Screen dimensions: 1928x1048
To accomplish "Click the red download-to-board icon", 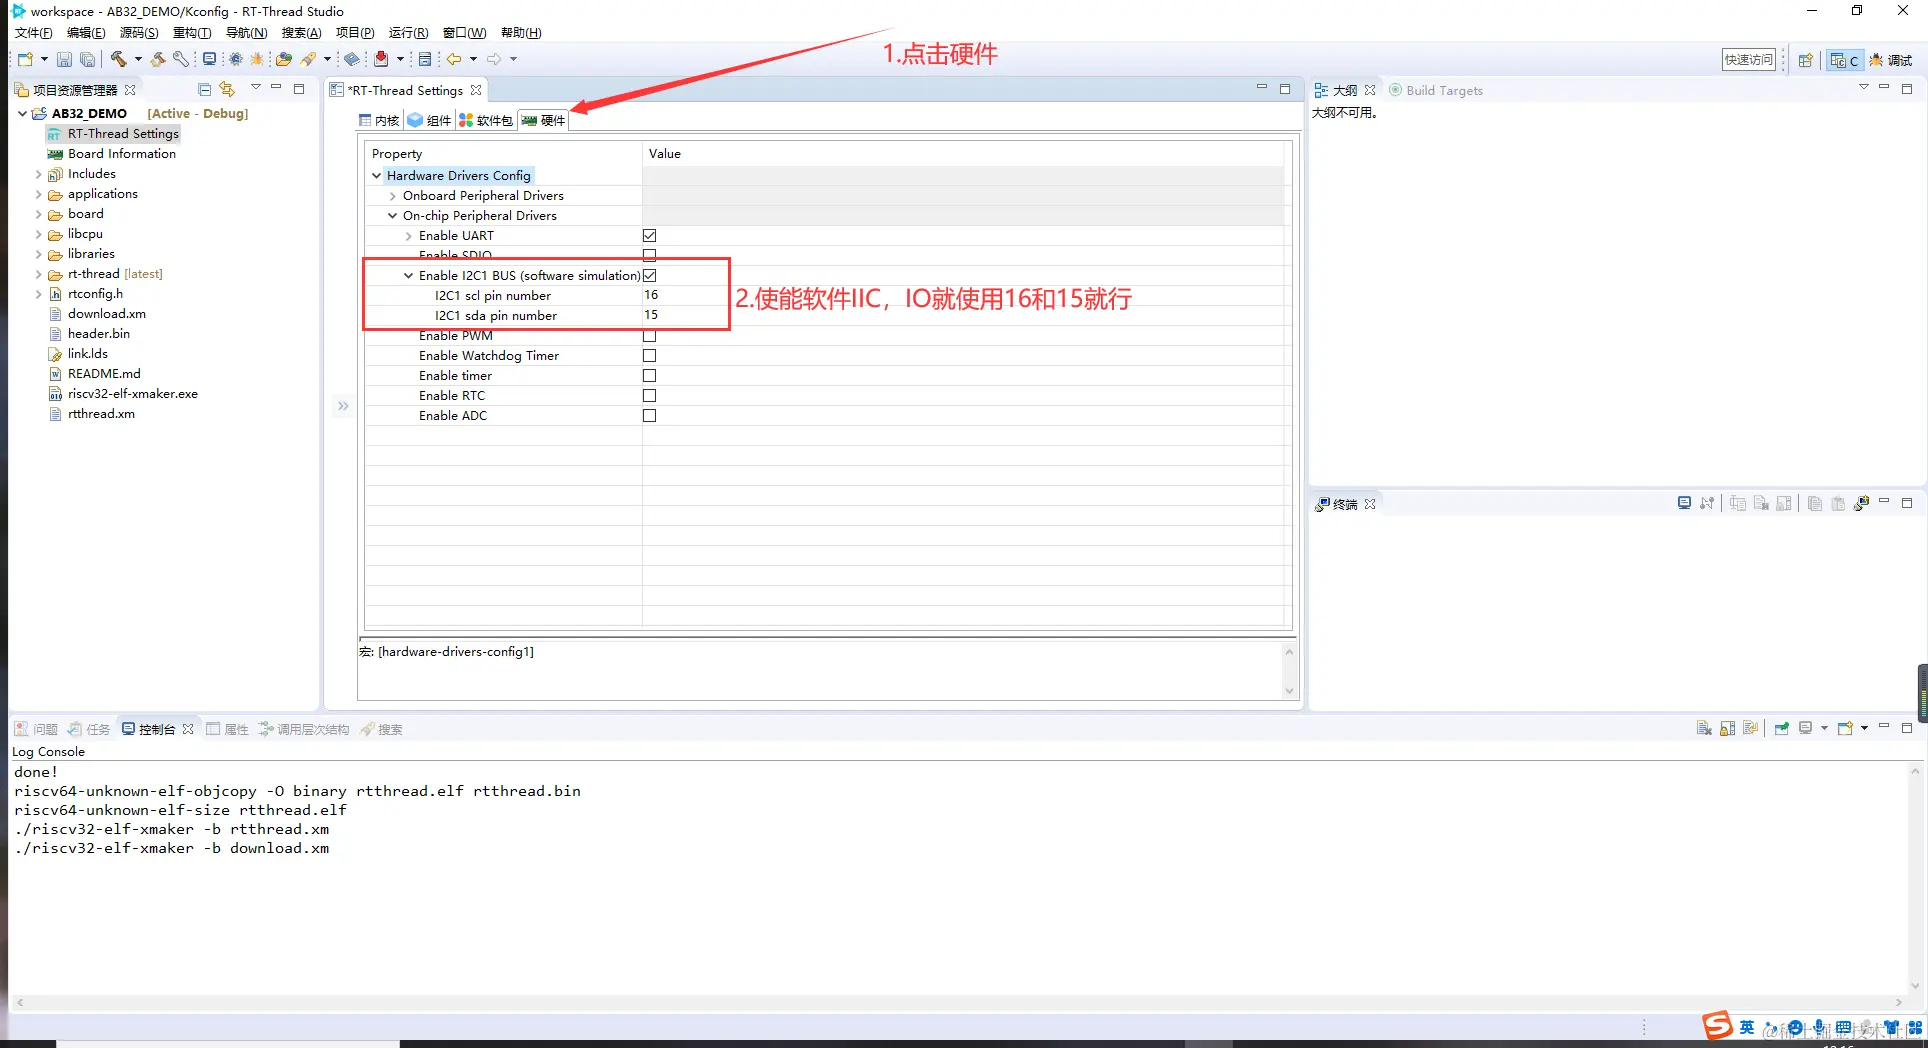I will tap(381, 59).
